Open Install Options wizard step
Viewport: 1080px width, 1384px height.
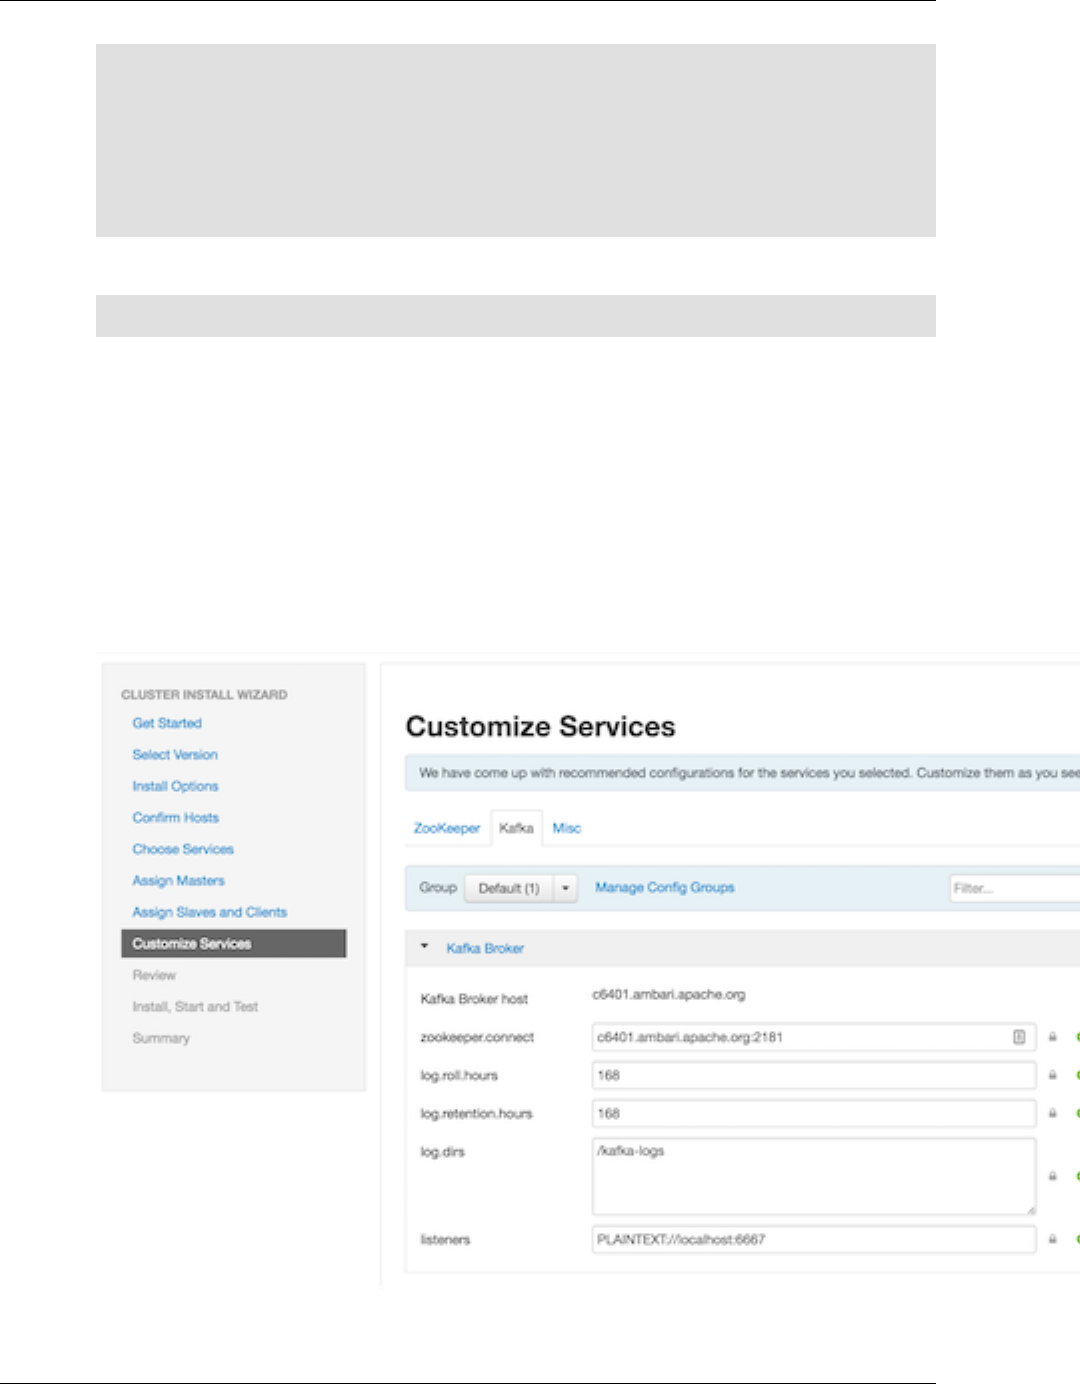coord(175,786)
